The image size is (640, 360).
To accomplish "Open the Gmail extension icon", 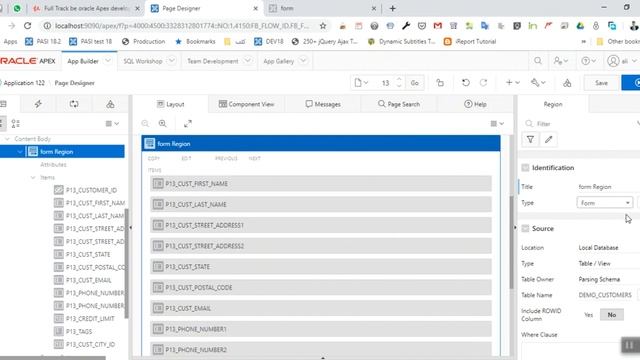I will click(x=438, y=26).
